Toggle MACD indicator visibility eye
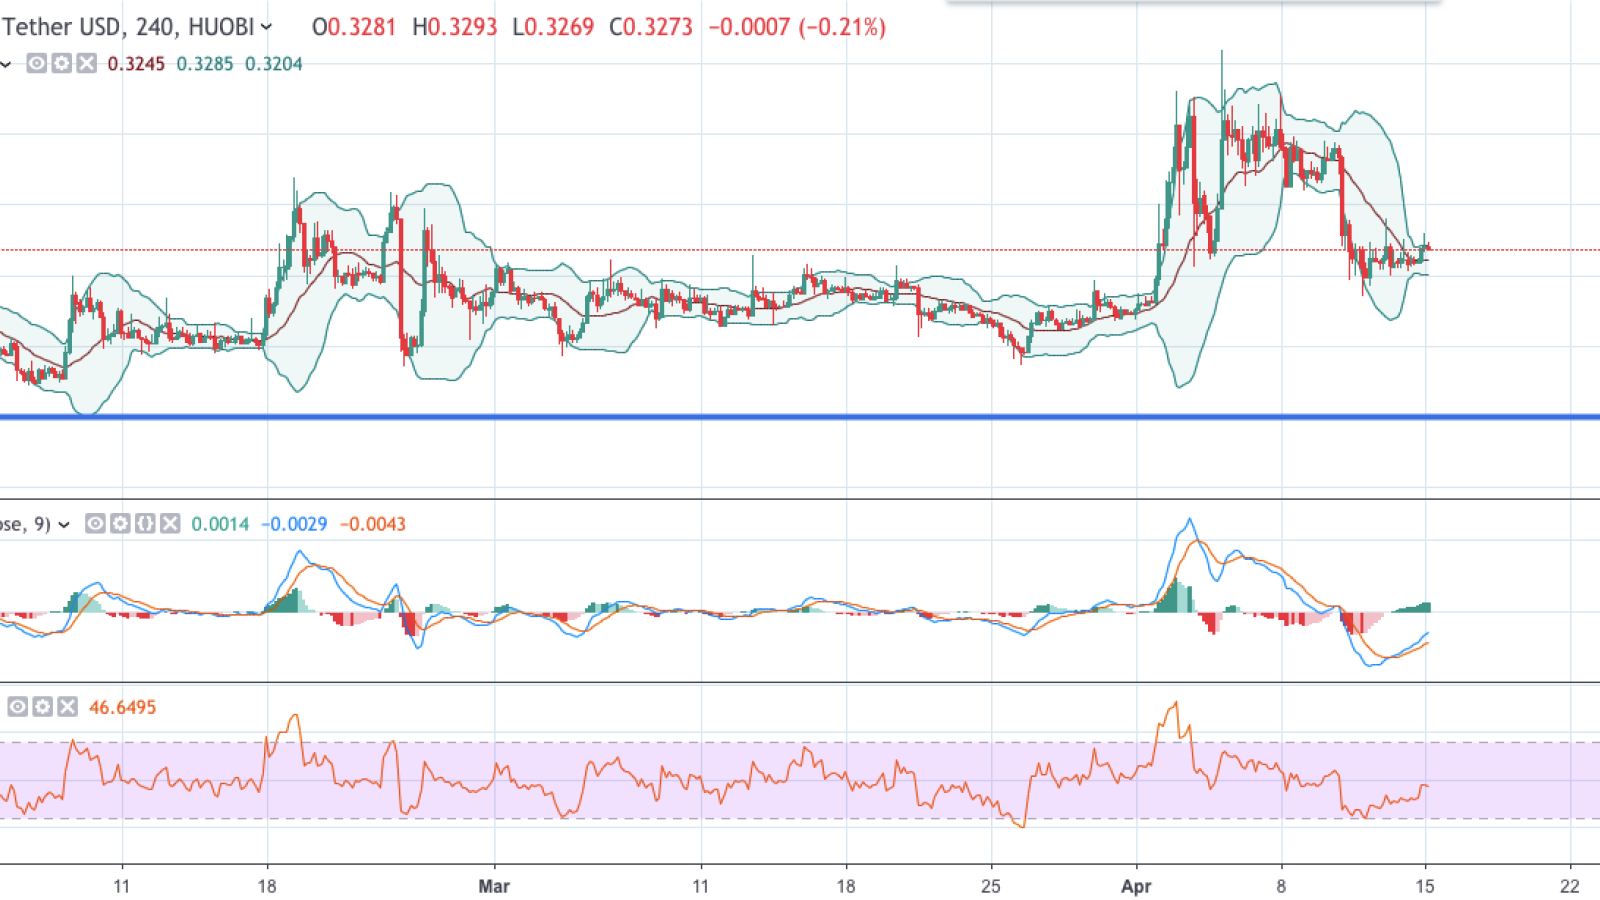The image size is (1600, 900). pos(95,523)
